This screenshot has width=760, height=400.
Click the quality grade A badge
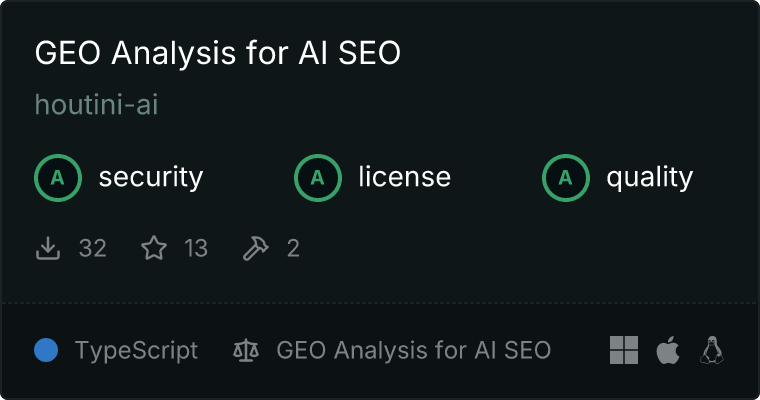click(566, 178)
